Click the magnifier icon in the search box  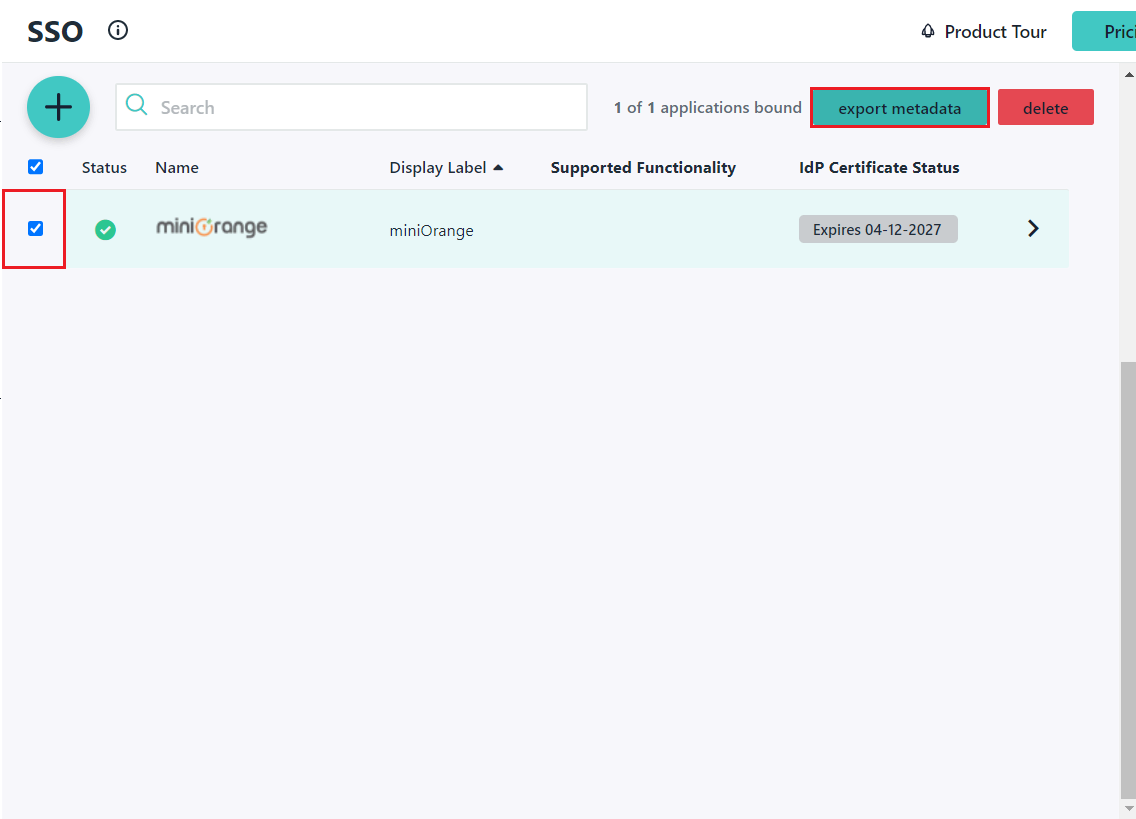136,105
